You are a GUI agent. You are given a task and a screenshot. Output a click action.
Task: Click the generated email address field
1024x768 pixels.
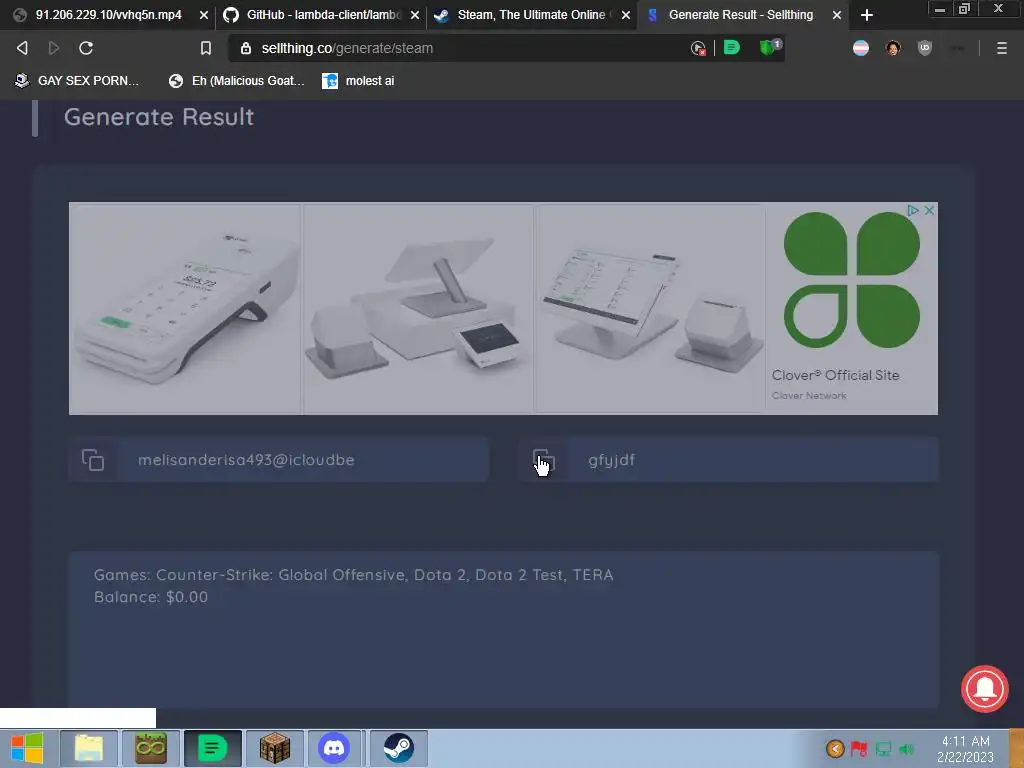pyautogui.click(x=303, y=460)
